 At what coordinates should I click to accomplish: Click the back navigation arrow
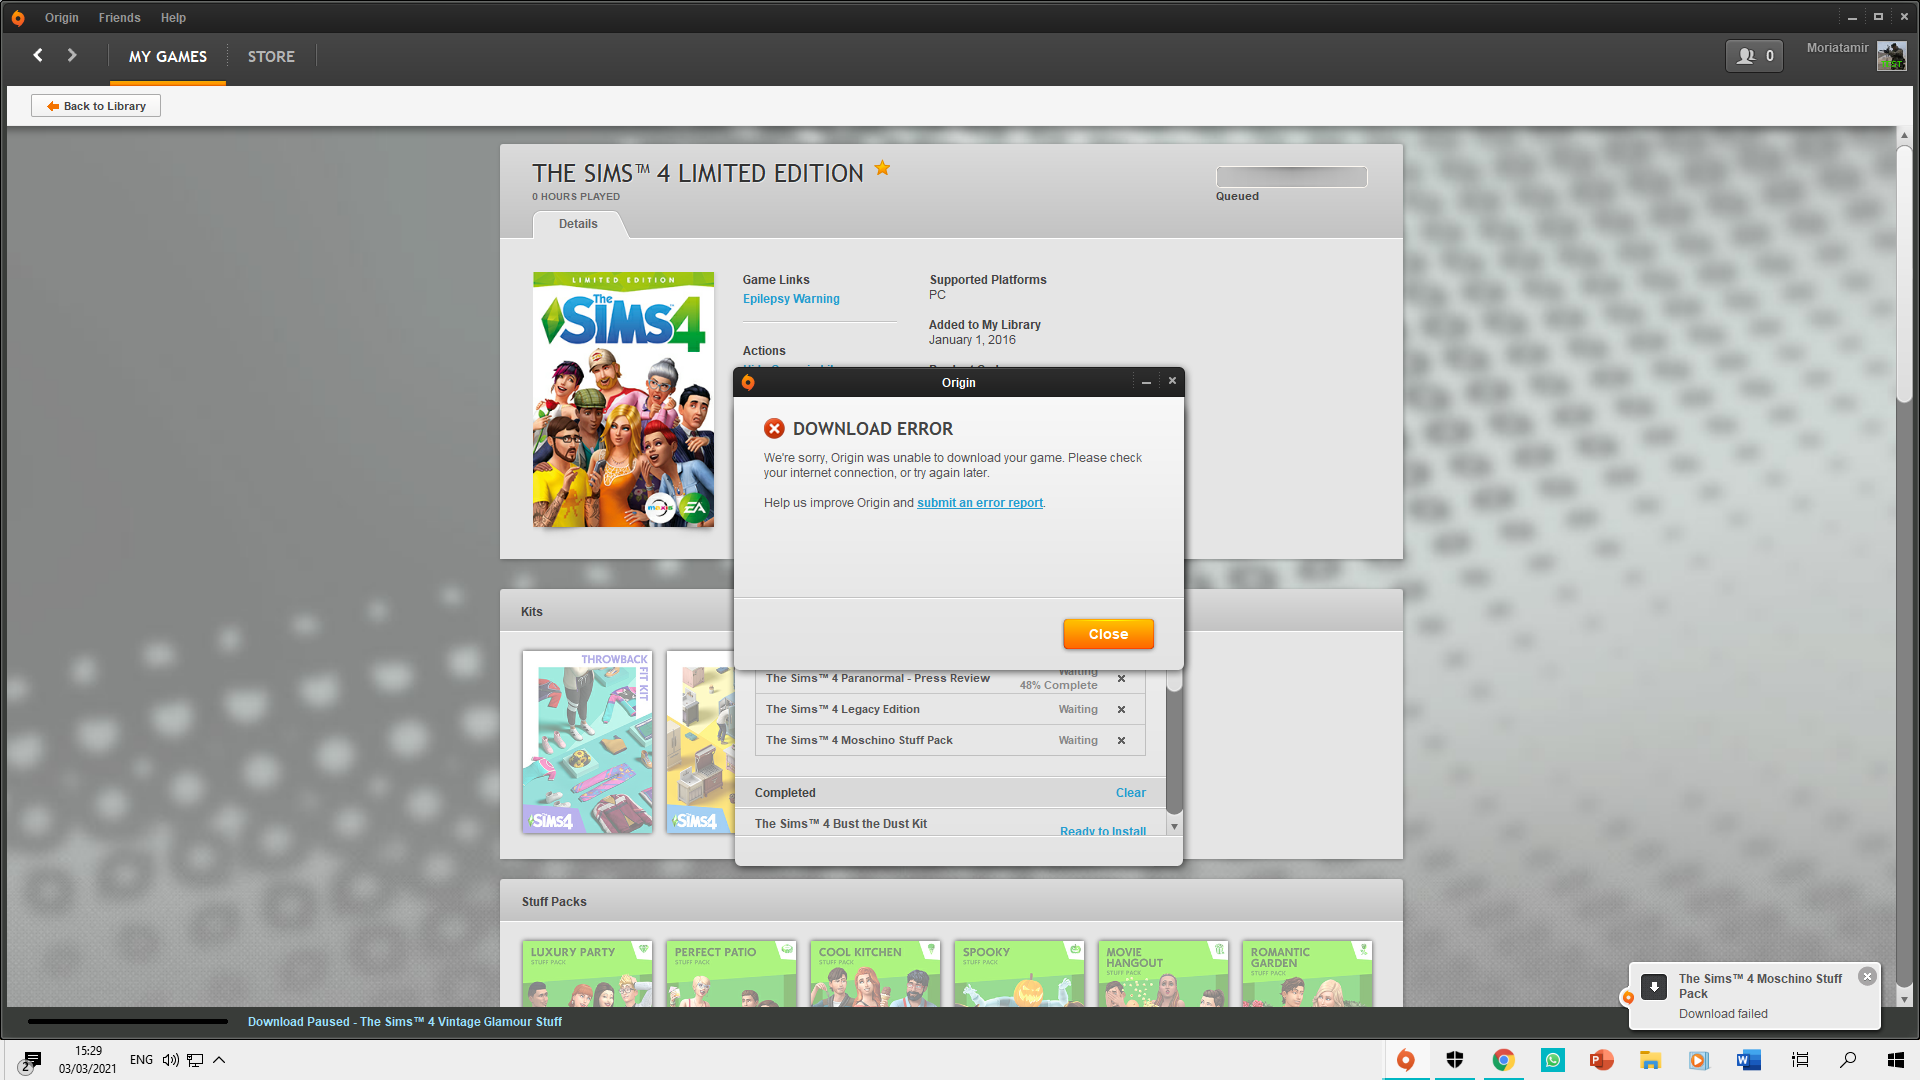38,56
